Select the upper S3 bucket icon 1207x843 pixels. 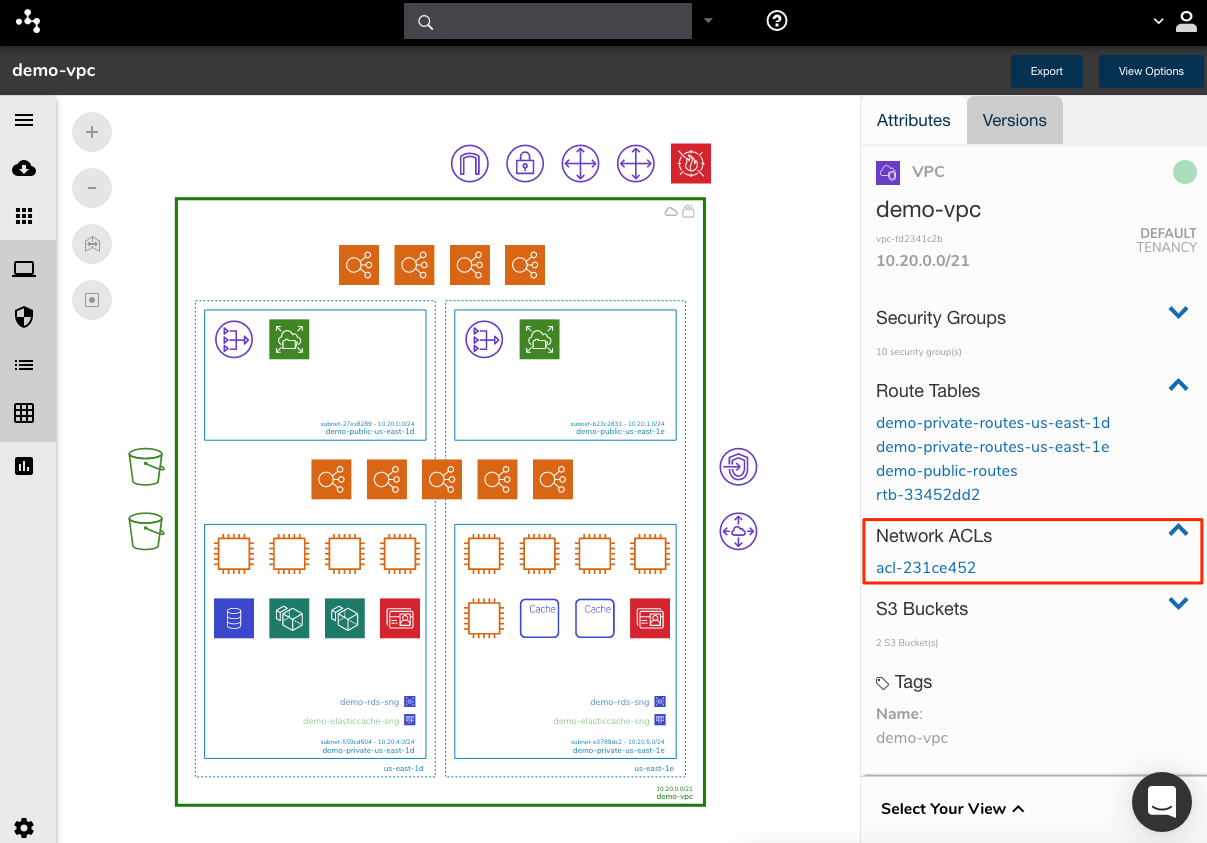(146, 467)
